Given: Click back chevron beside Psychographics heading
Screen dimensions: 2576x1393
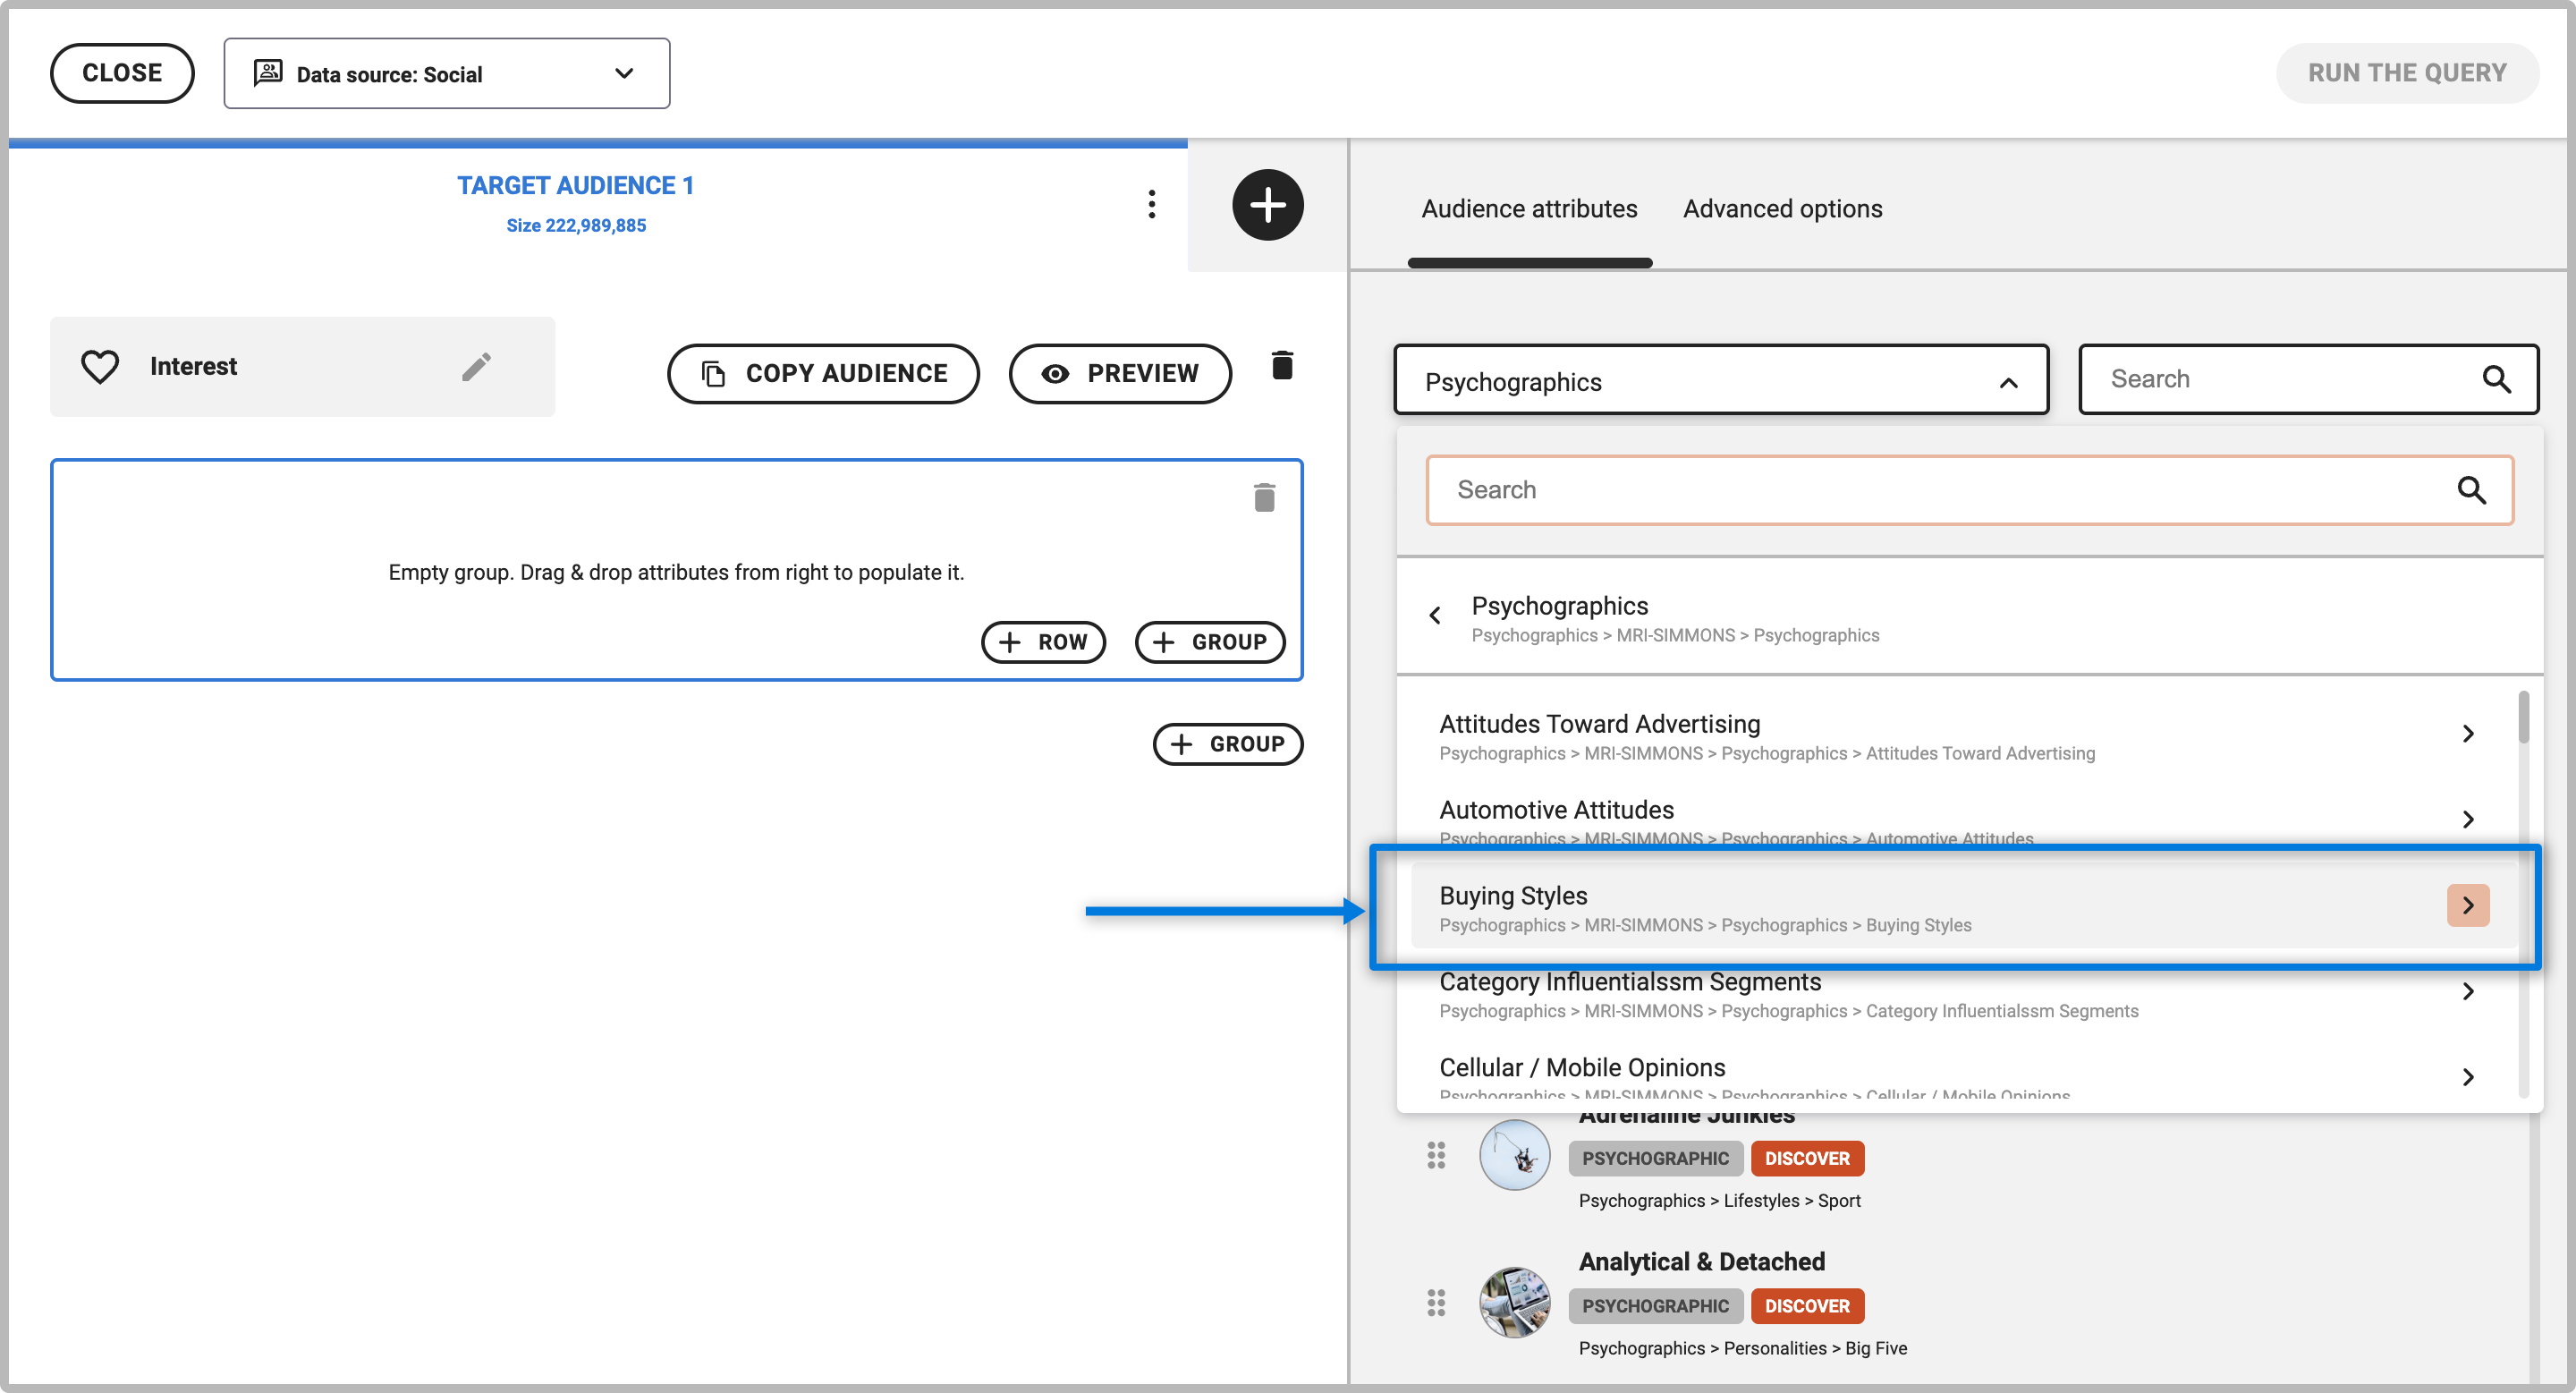Looking at the screenshot, I should 1435,615.
